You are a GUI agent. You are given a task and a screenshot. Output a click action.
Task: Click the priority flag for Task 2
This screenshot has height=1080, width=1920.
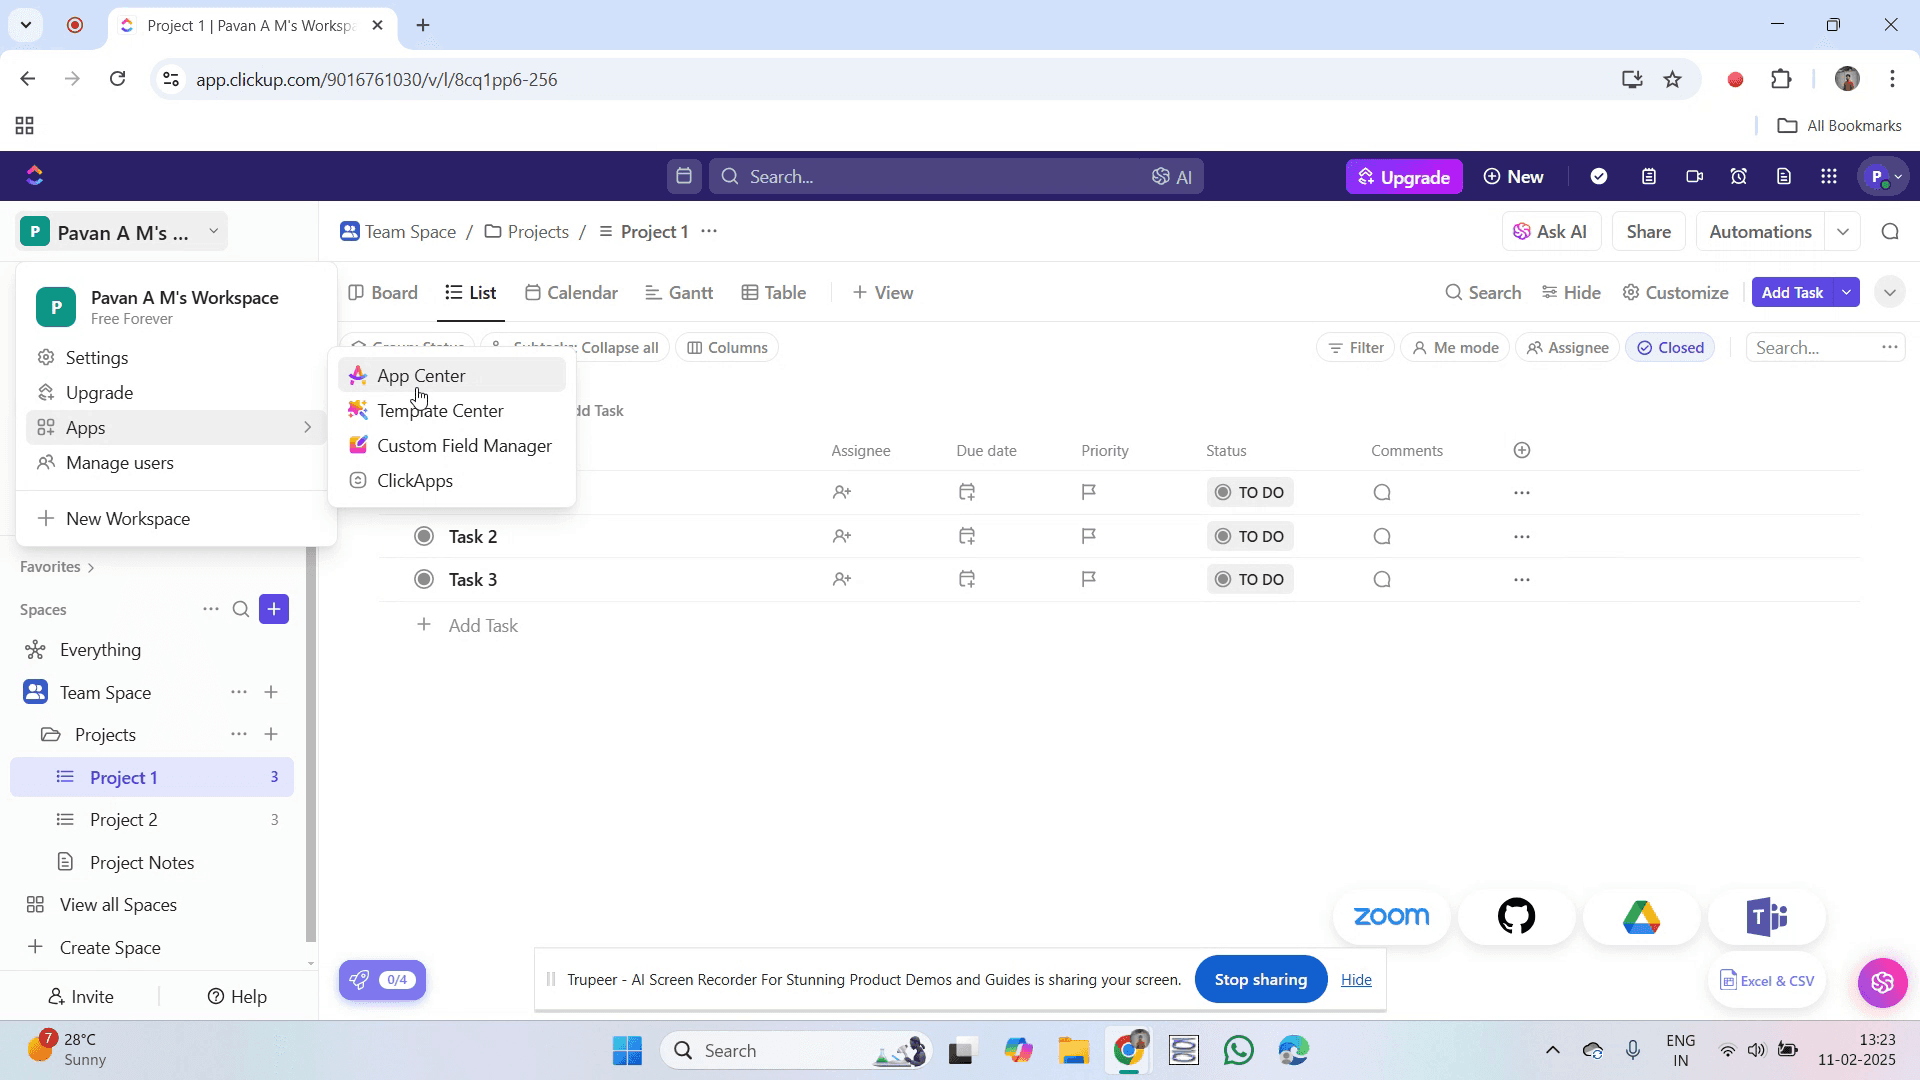pos(1089,536)
